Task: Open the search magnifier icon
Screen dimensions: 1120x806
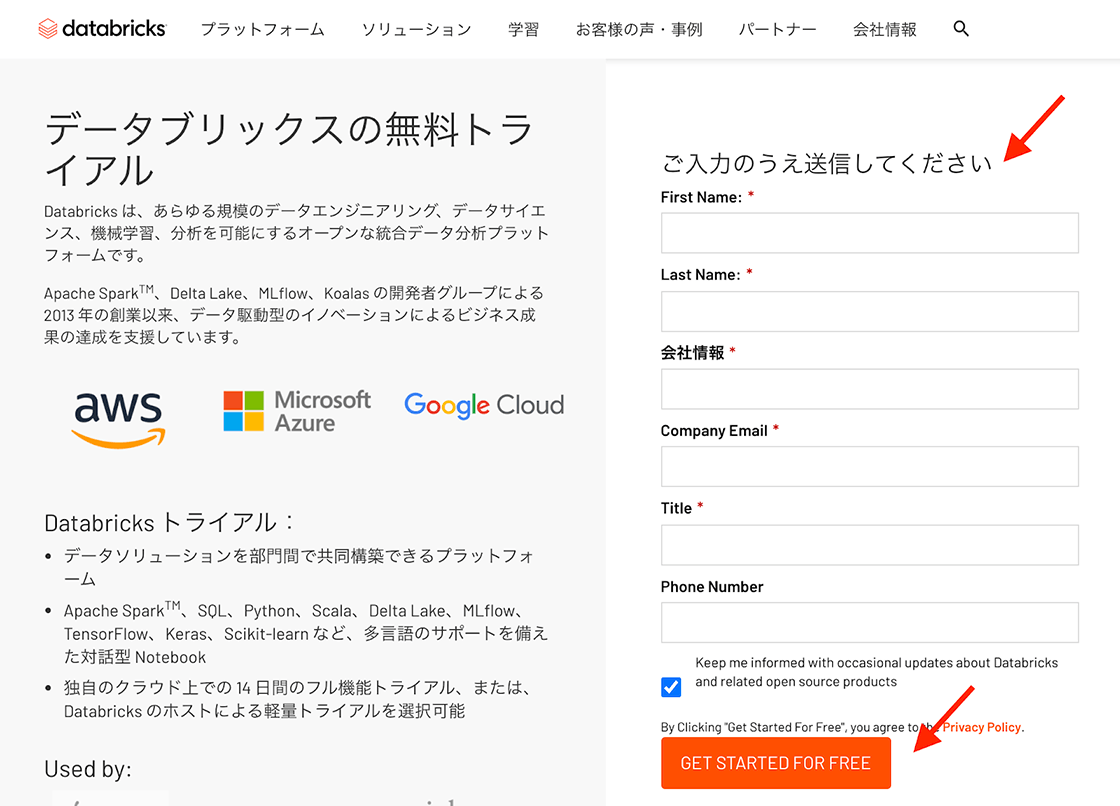Action: pos(961,29)
